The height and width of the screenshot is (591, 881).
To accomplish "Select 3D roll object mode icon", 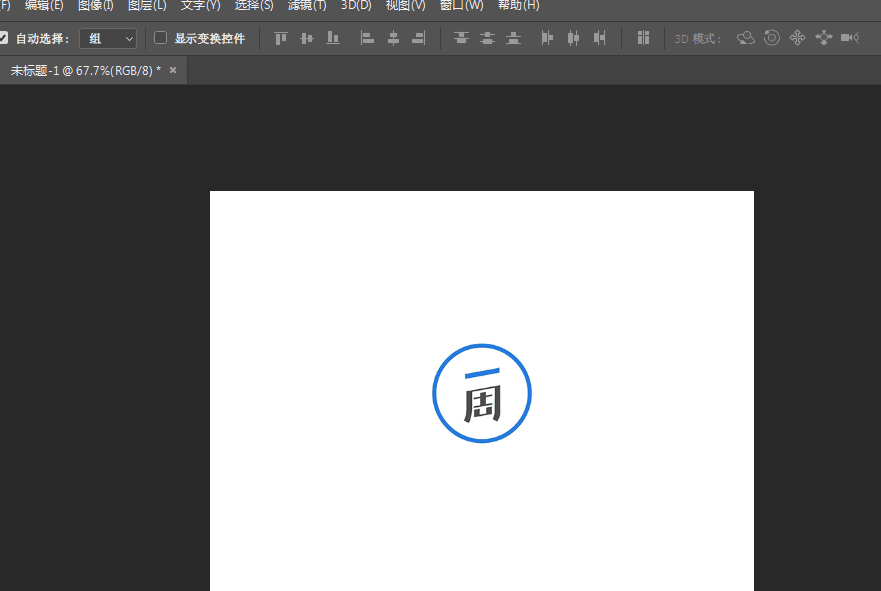I will point(771,38).
